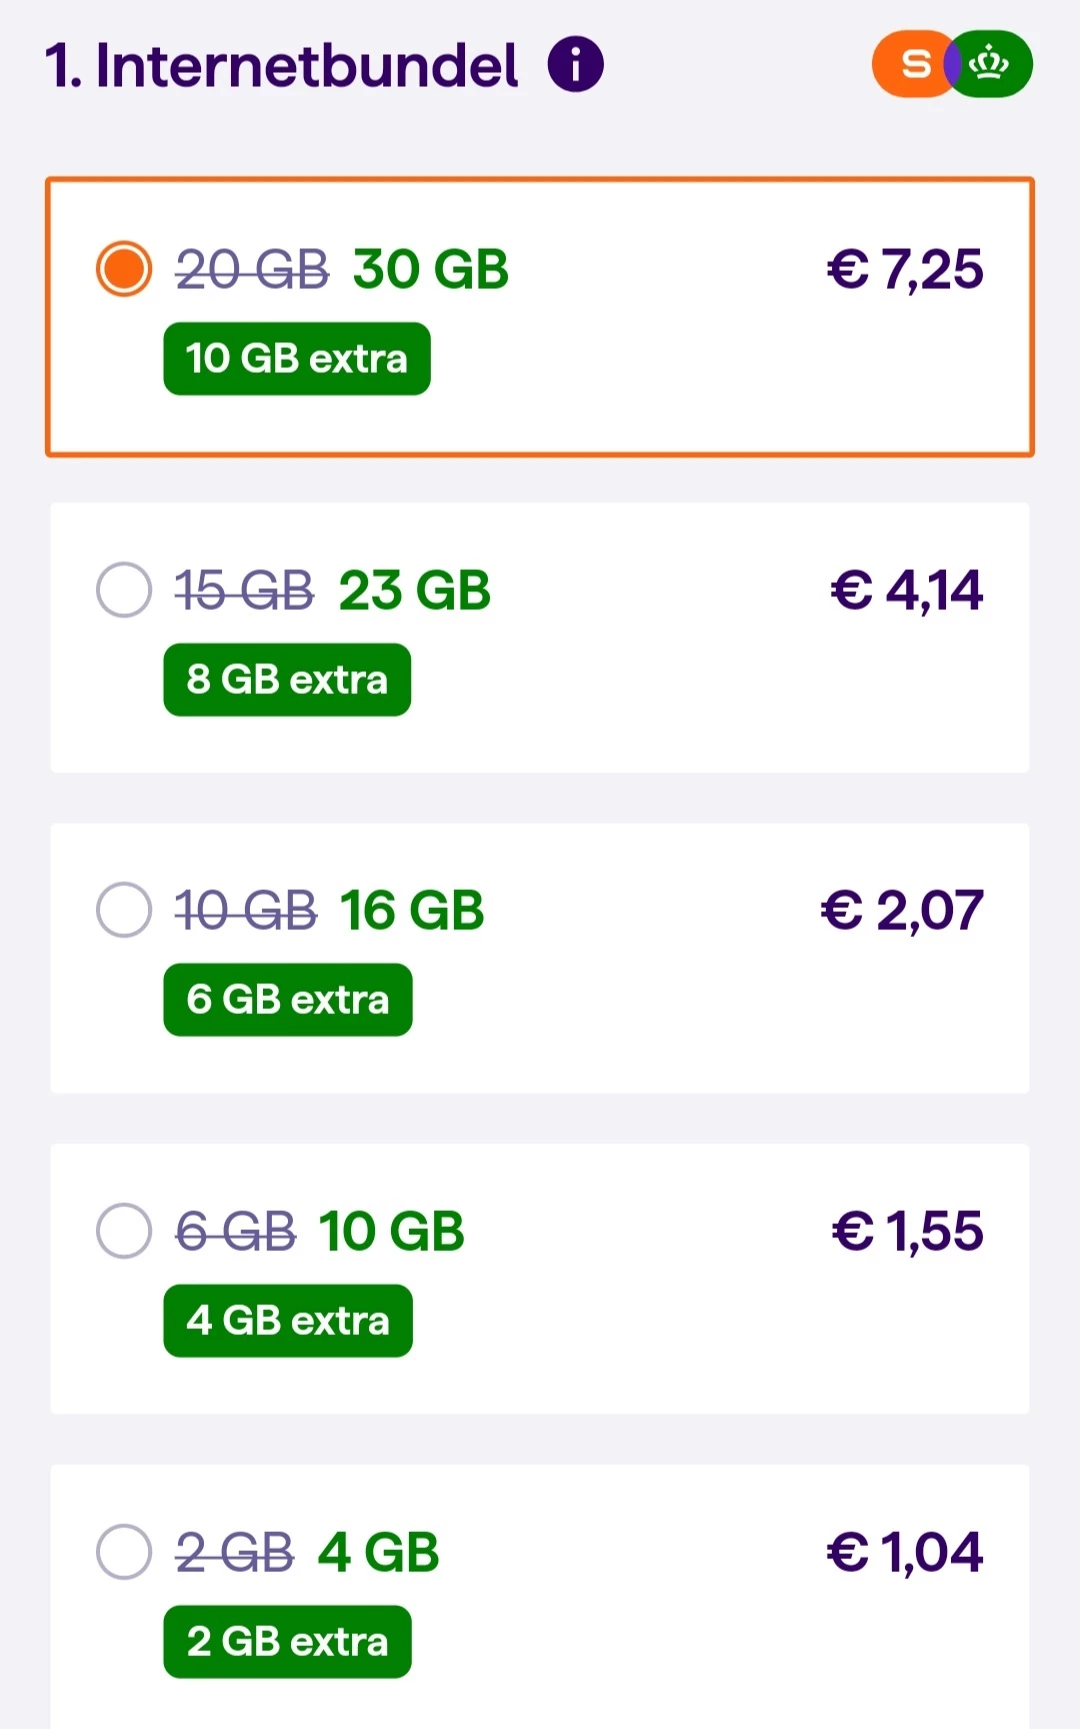Click the € 1,55 price
1080x1729 pixels.
(x=907, y=1232)
